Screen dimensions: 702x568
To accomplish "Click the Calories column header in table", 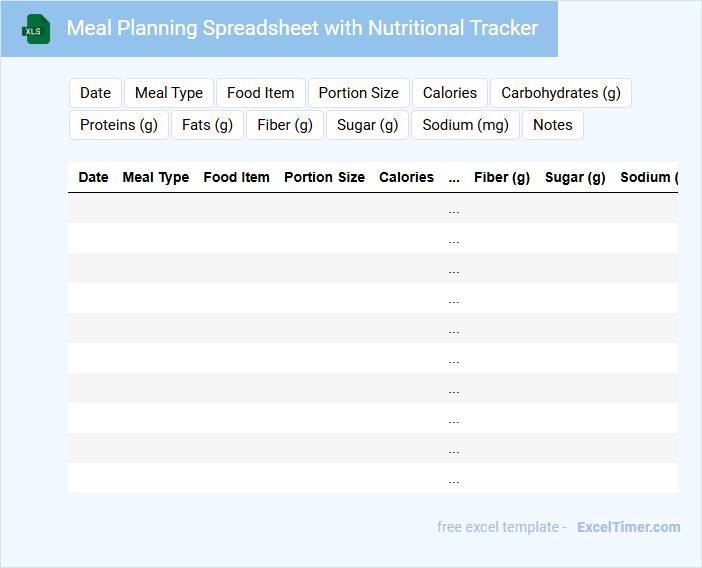I will click(406, 177).
